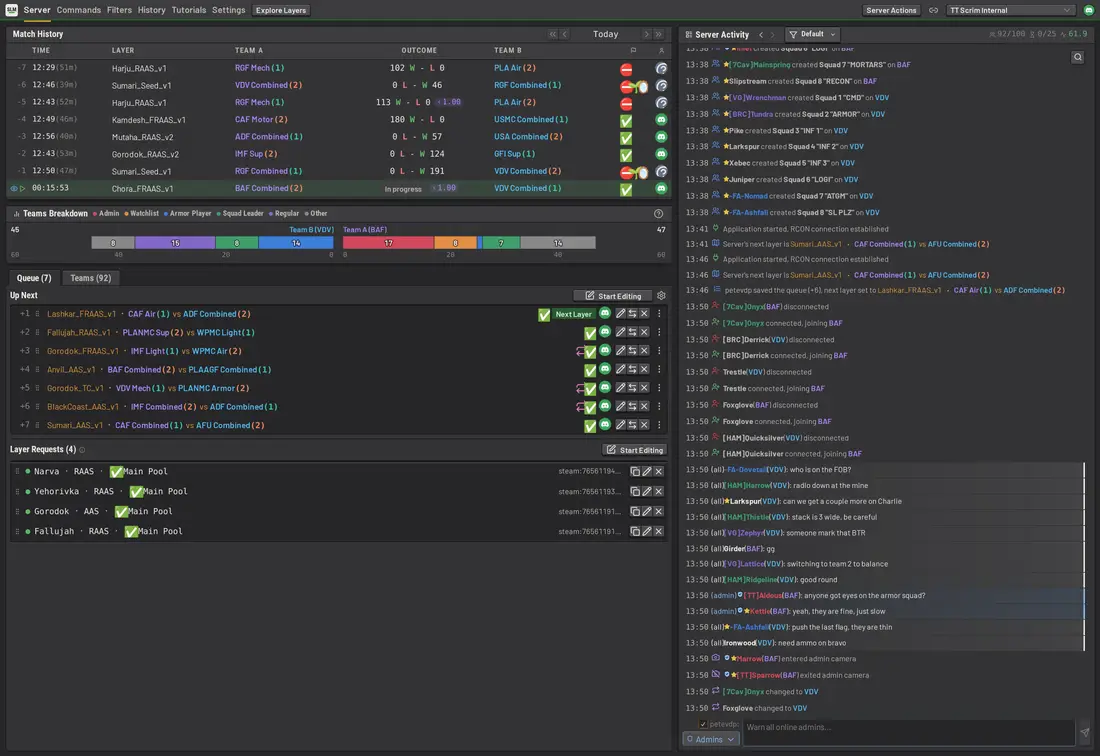Viewport: 1100px width, 756px height.
Task: Edit the Gorodok_TC_v1 queue item
Action: click(620, 387)
